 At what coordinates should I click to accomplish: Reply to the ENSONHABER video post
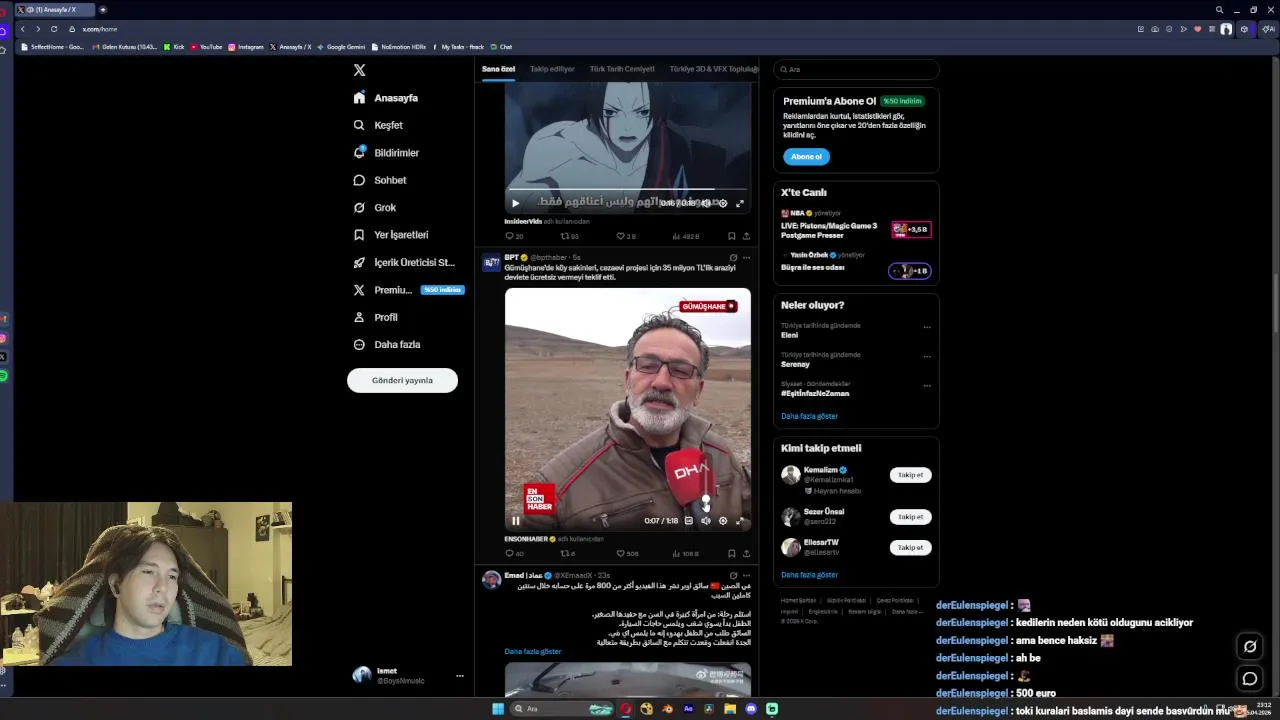click(x=514, y=553)
